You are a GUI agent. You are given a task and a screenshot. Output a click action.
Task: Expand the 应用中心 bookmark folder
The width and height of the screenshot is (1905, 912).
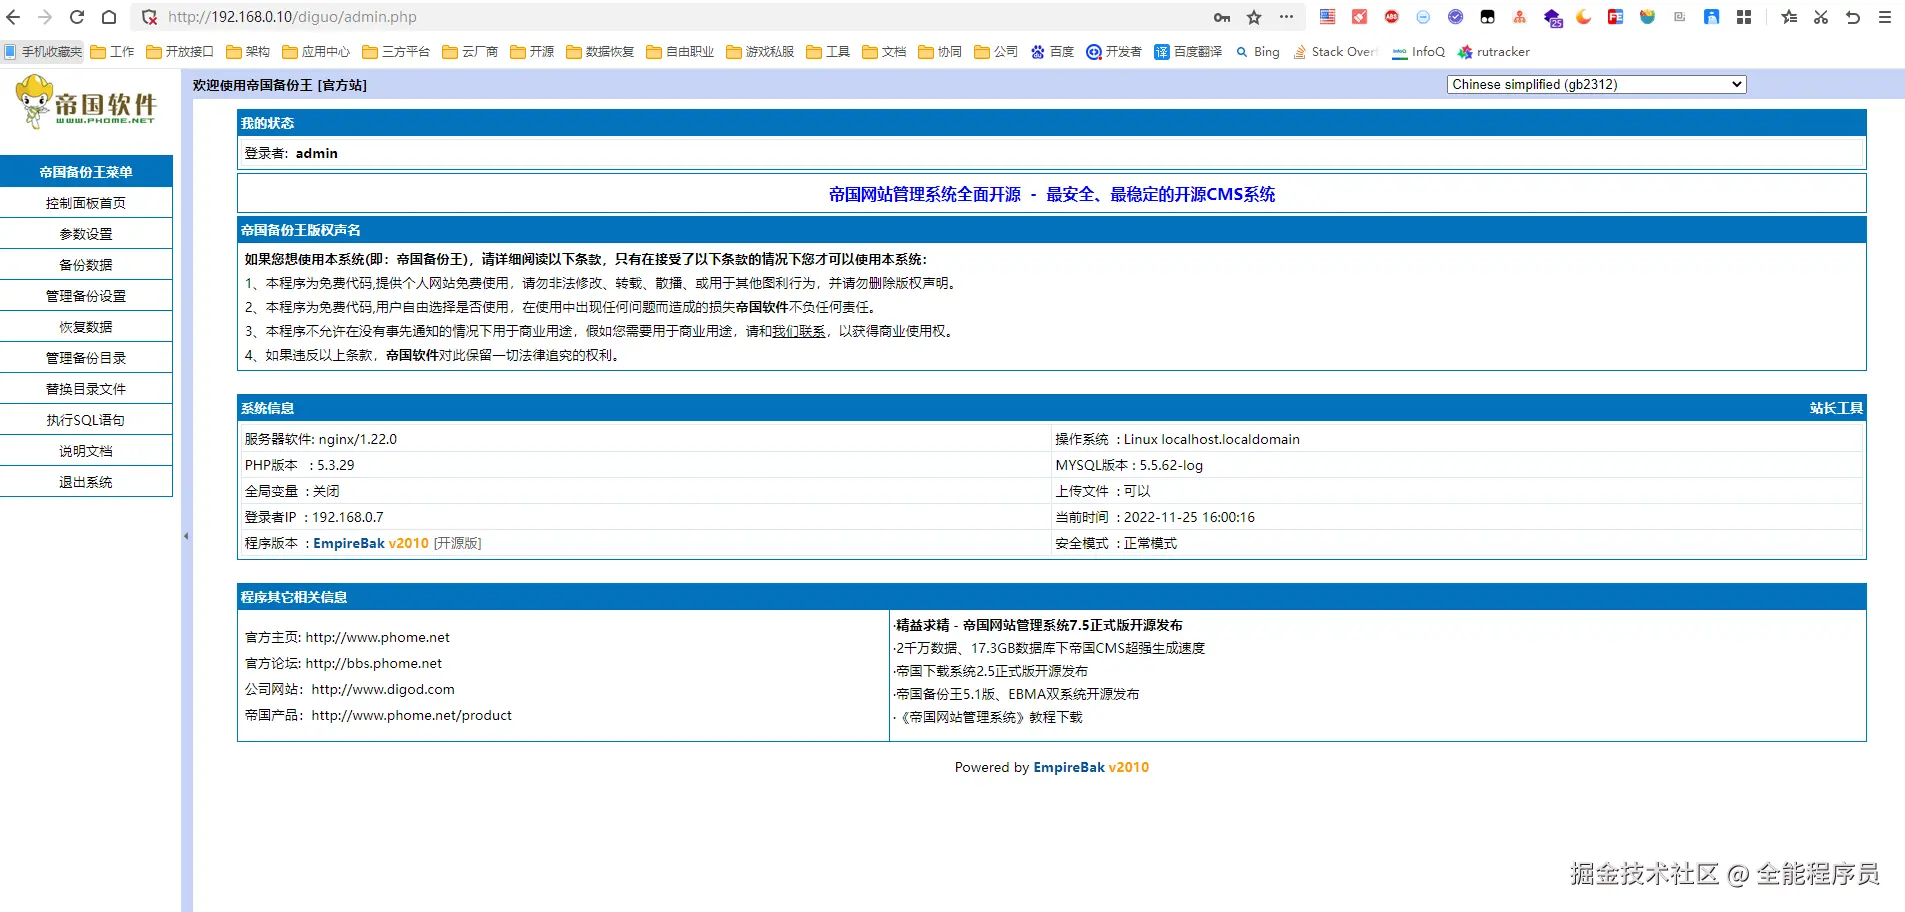point(316,52)
